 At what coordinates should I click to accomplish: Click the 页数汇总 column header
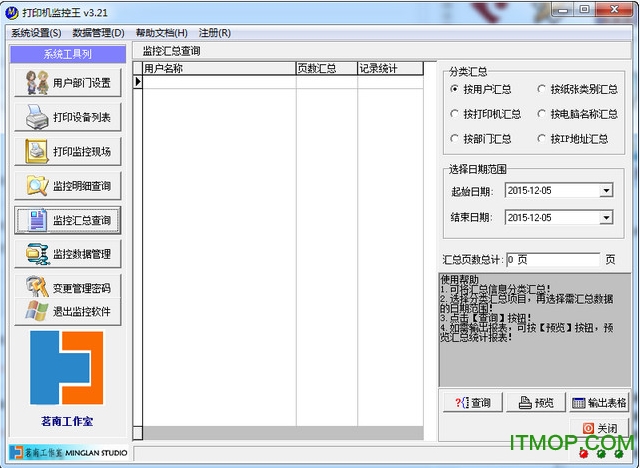tap(327, 69)
